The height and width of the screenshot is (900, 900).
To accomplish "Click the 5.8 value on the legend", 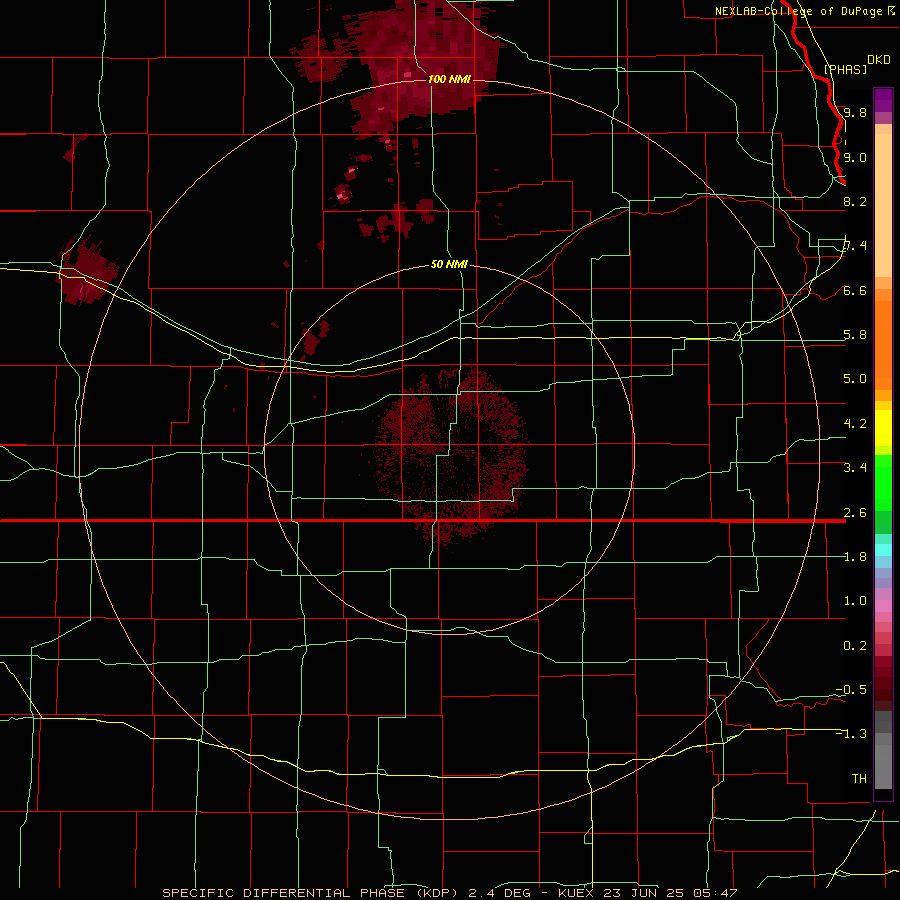I will 855,335.
